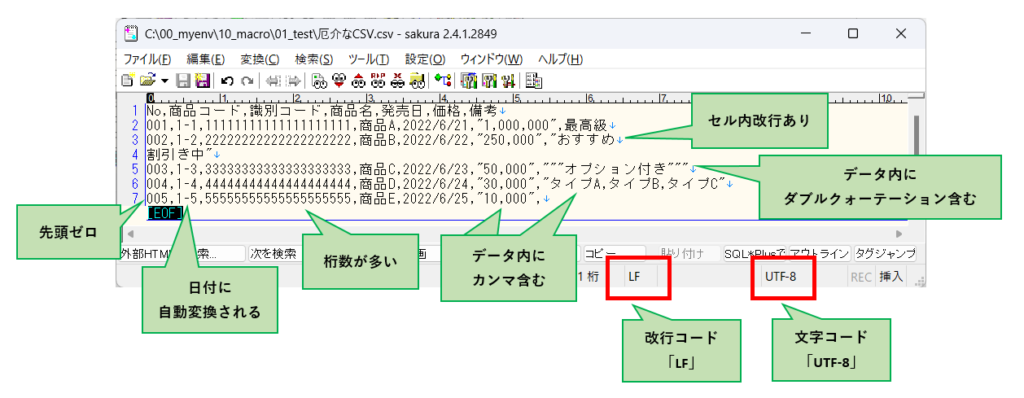This screenshot has height=398, width=1024.
Task: Click the horizontal scrollbar right arrow
Action: 900,233
